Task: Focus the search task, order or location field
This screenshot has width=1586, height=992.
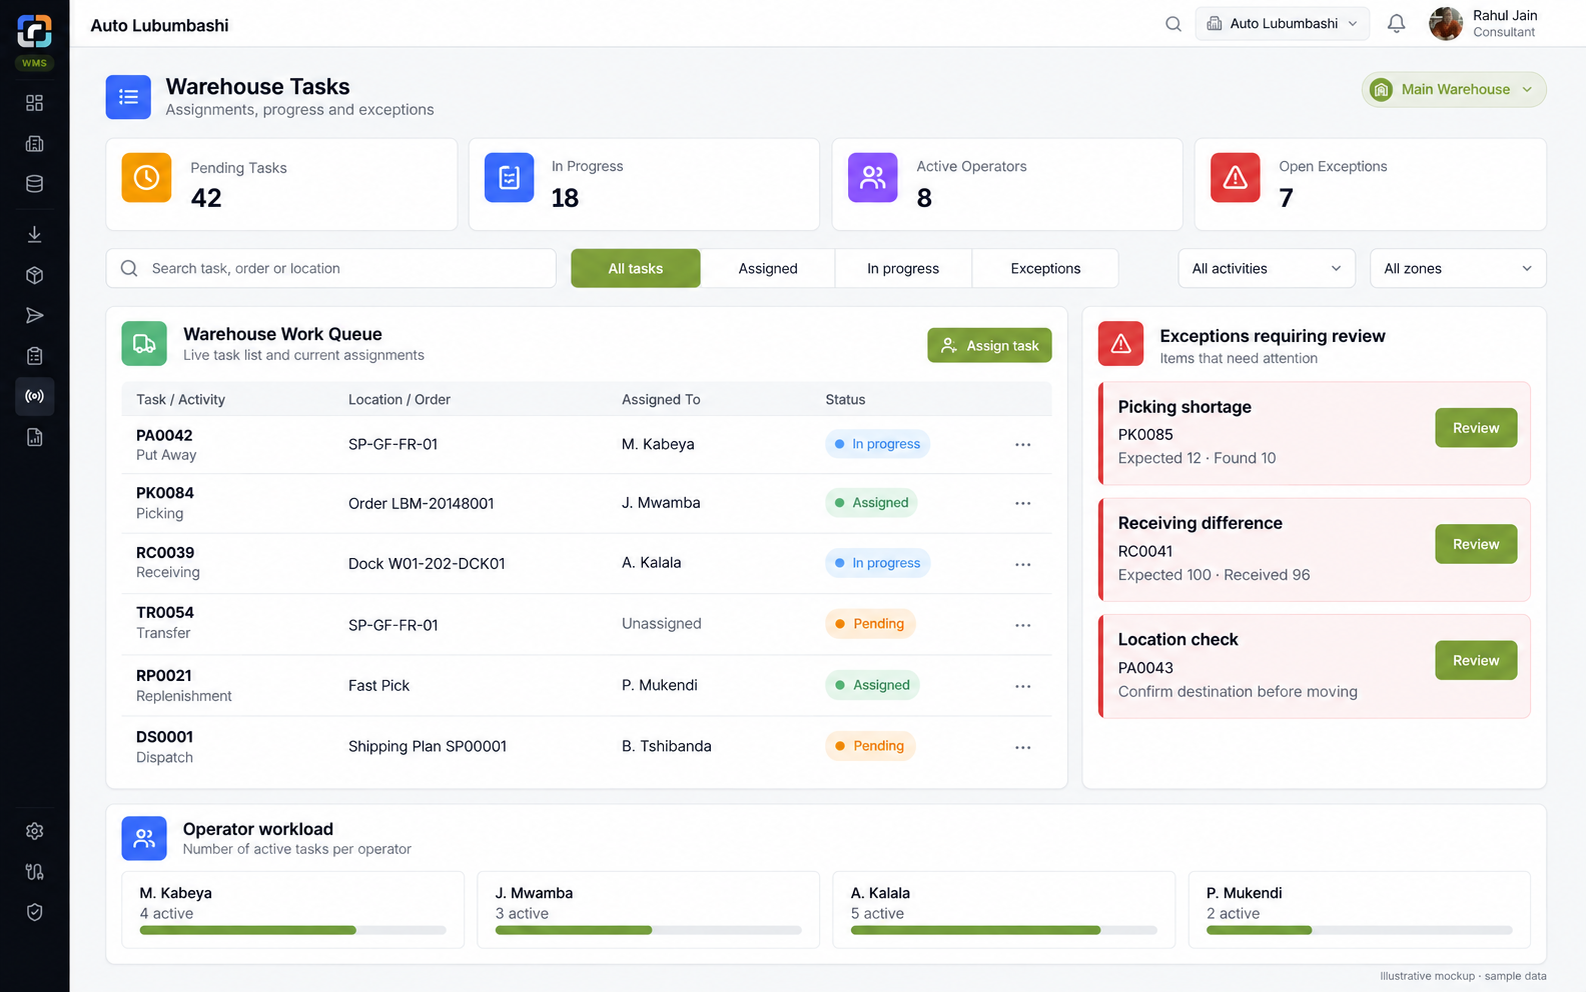Action: click(x=331, y=268)
